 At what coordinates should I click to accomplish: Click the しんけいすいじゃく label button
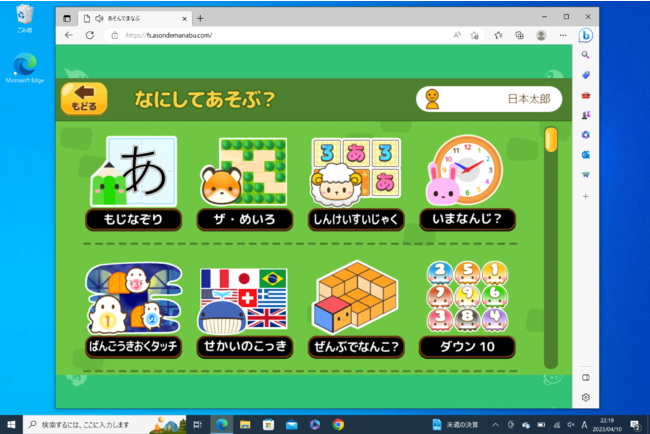pyautogui.click(x=356, y=219)
